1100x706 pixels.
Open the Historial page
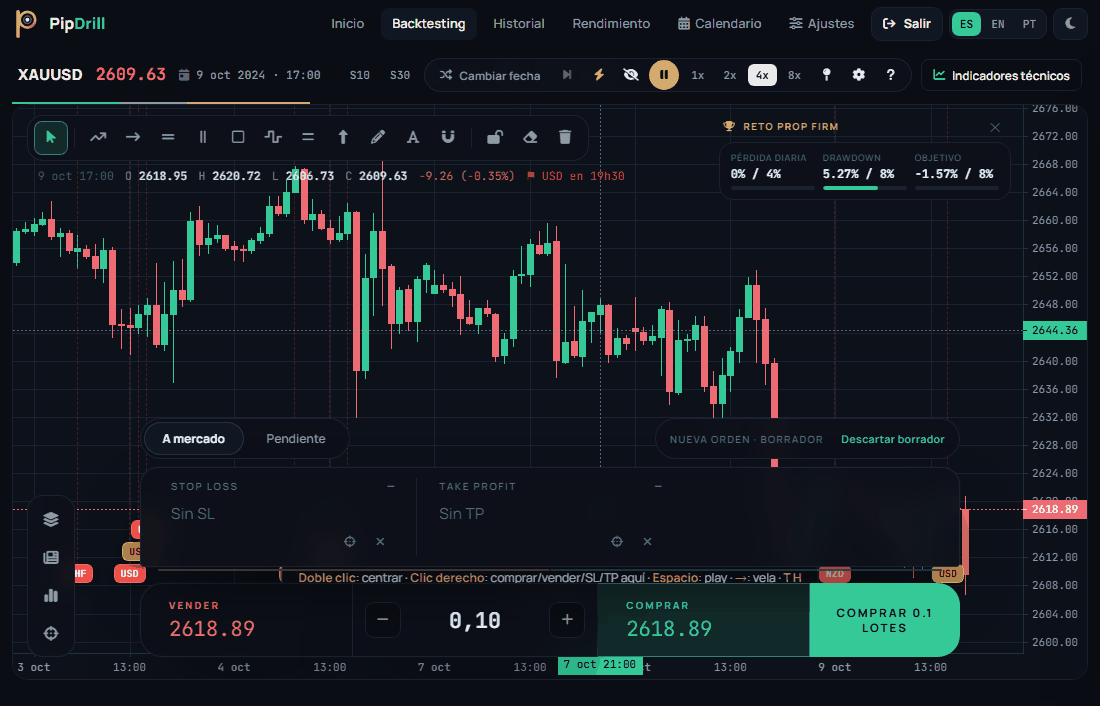pos(518,24)
